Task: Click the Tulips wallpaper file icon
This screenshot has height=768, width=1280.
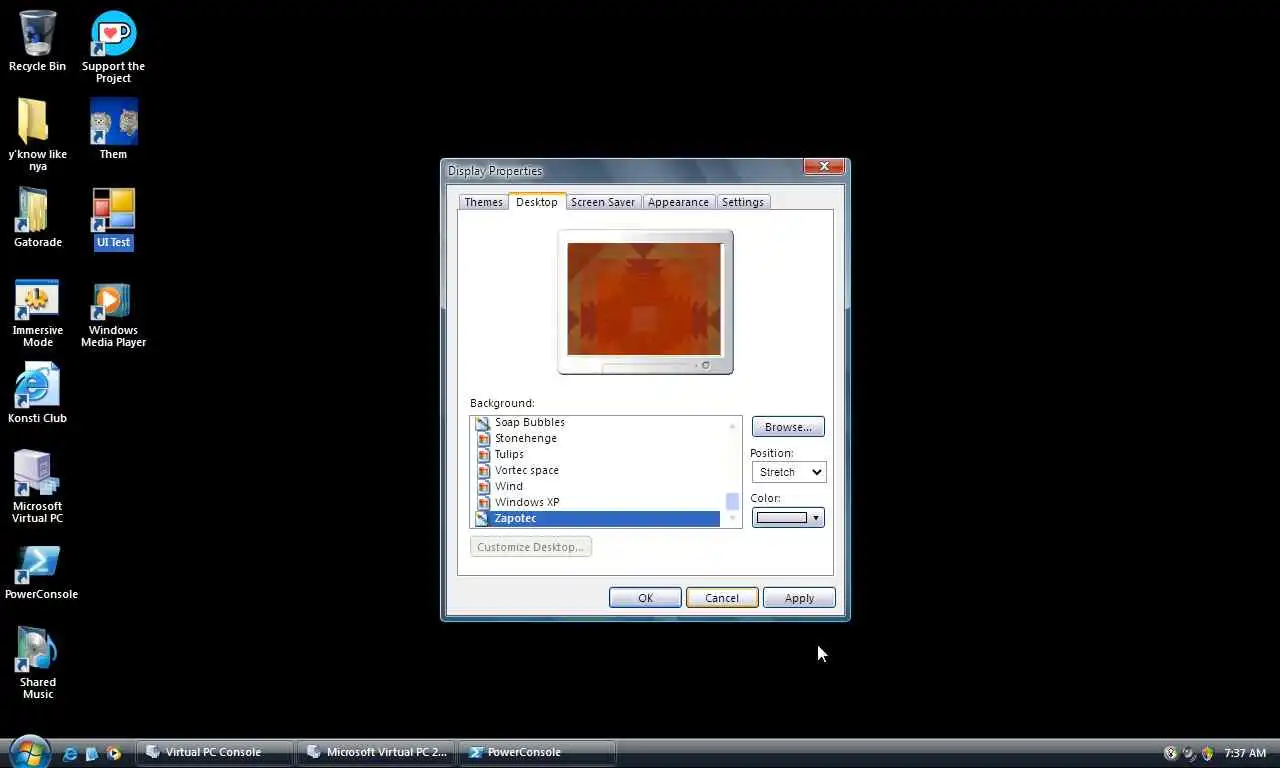Action: (x=483, y=455)
